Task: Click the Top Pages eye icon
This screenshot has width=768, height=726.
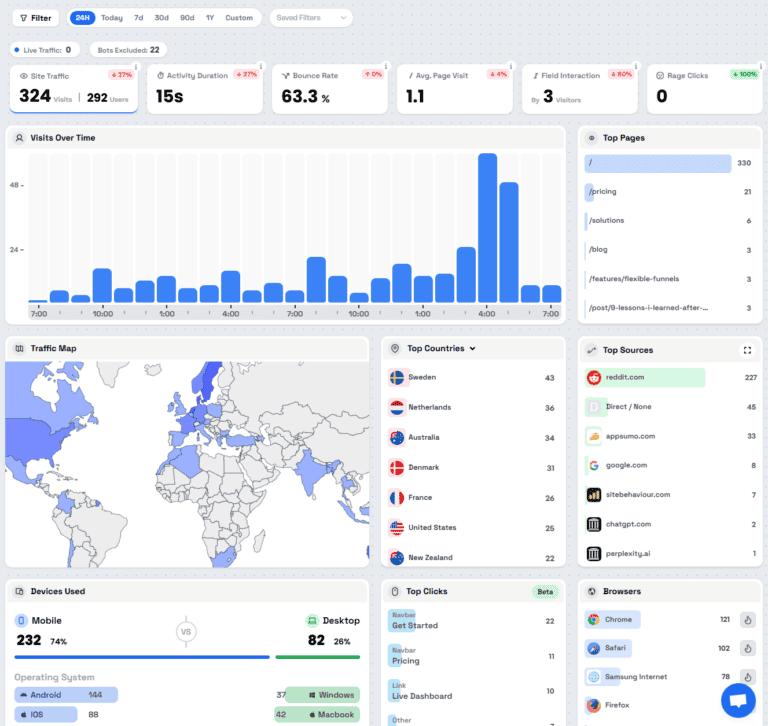Action: coord(592,138)
